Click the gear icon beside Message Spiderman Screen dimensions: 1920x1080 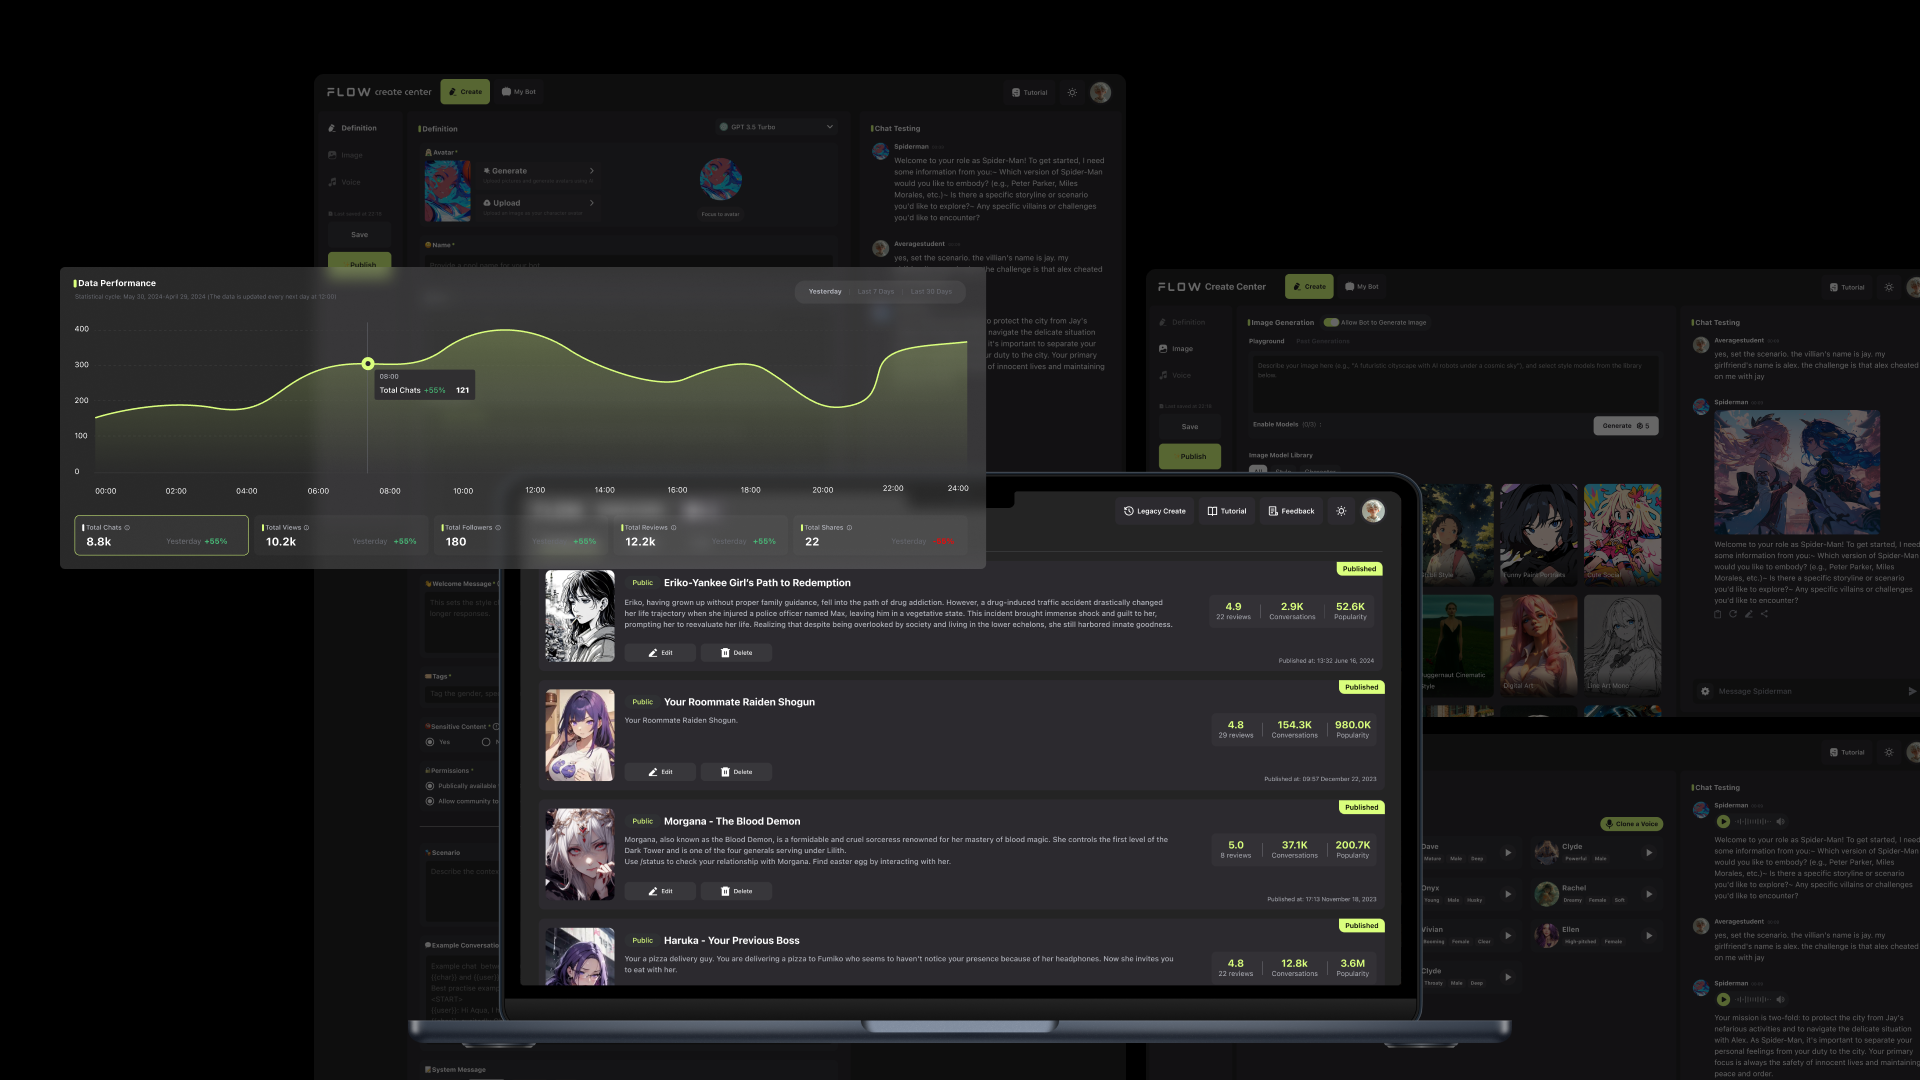(x=1705, y=691)
